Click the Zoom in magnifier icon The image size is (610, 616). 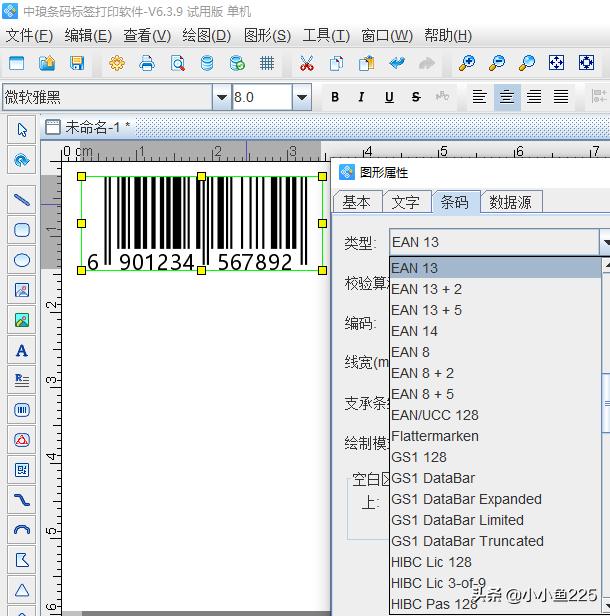coord(467,63)
